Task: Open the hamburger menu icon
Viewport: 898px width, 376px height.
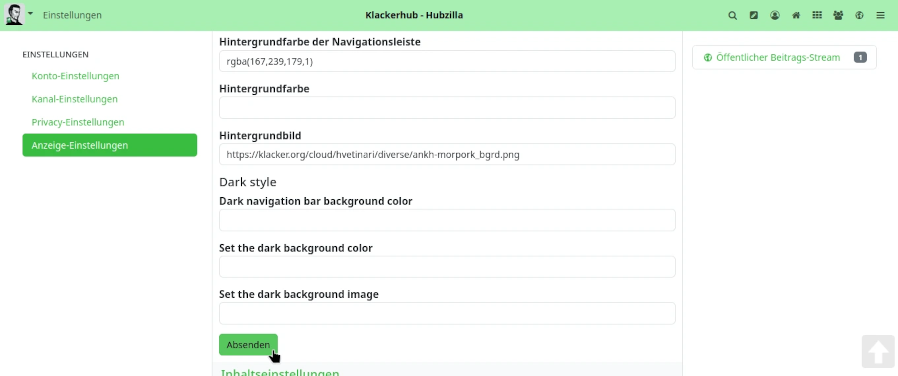Action: point(880,15)
